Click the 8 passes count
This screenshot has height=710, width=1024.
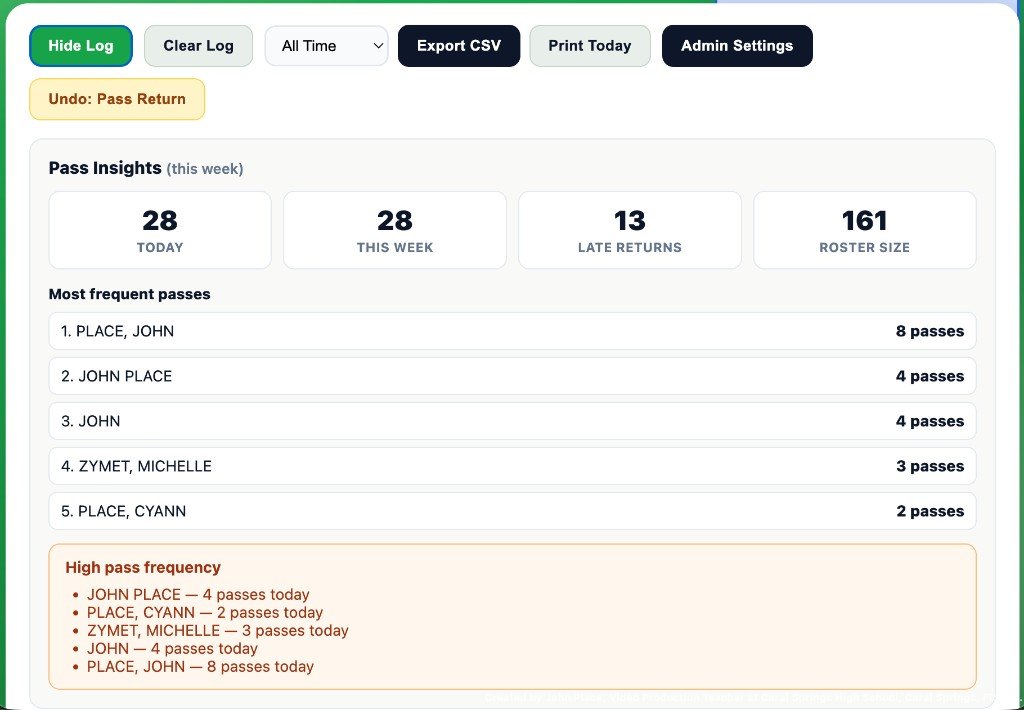coord(930,331)
